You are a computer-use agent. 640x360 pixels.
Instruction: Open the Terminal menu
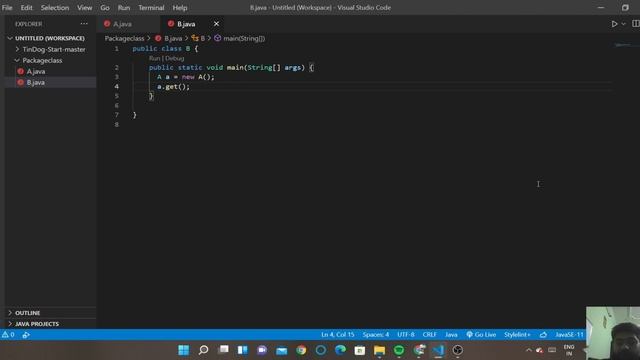point(151,8)
